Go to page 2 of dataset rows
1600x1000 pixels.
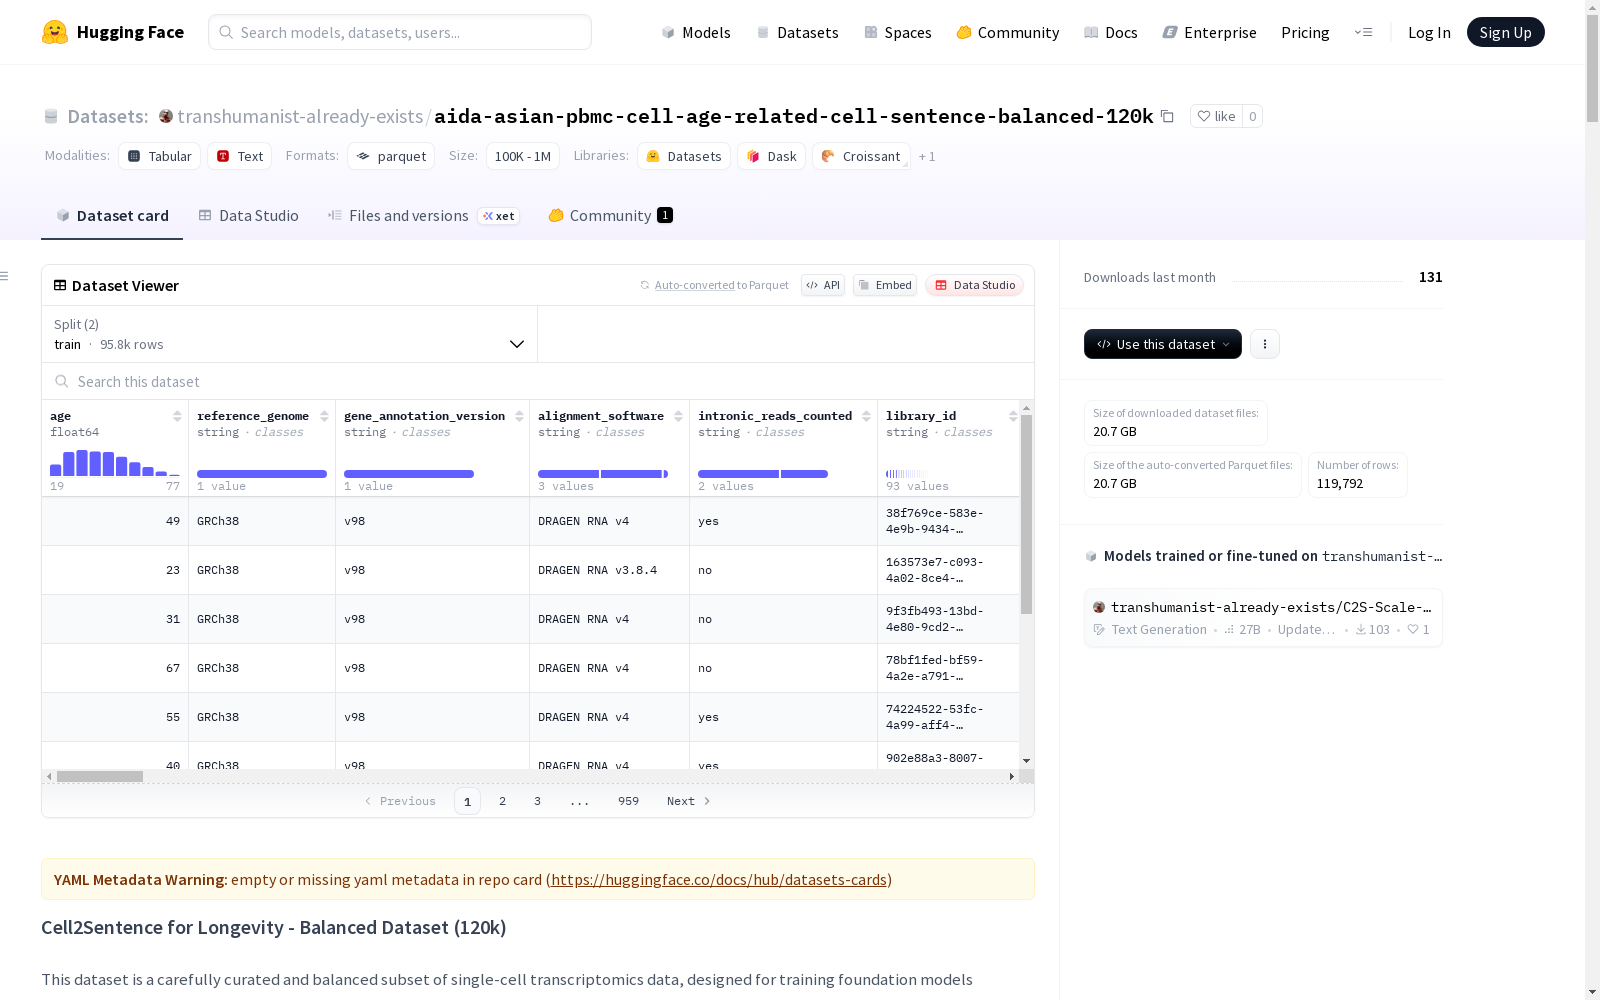[x=502, y=801]
